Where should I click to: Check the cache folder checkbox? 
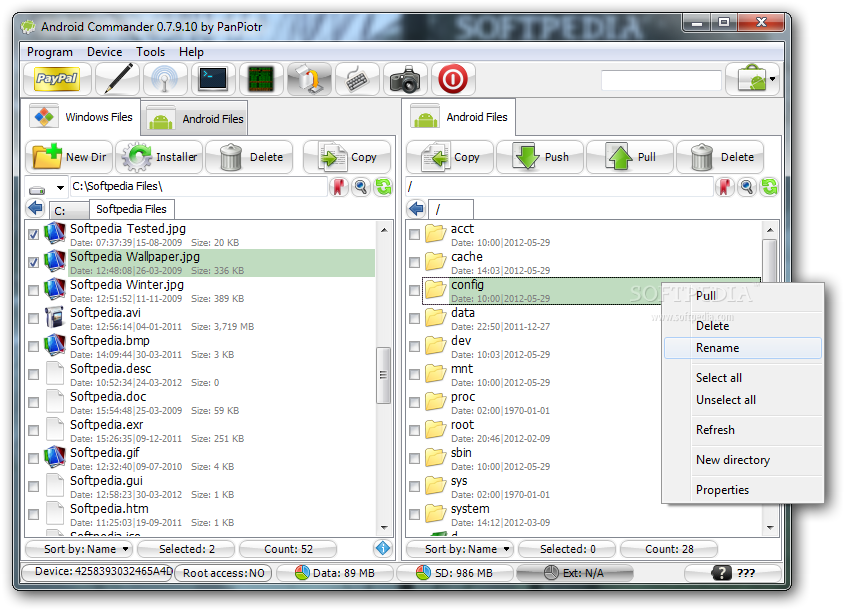point(414,262)
